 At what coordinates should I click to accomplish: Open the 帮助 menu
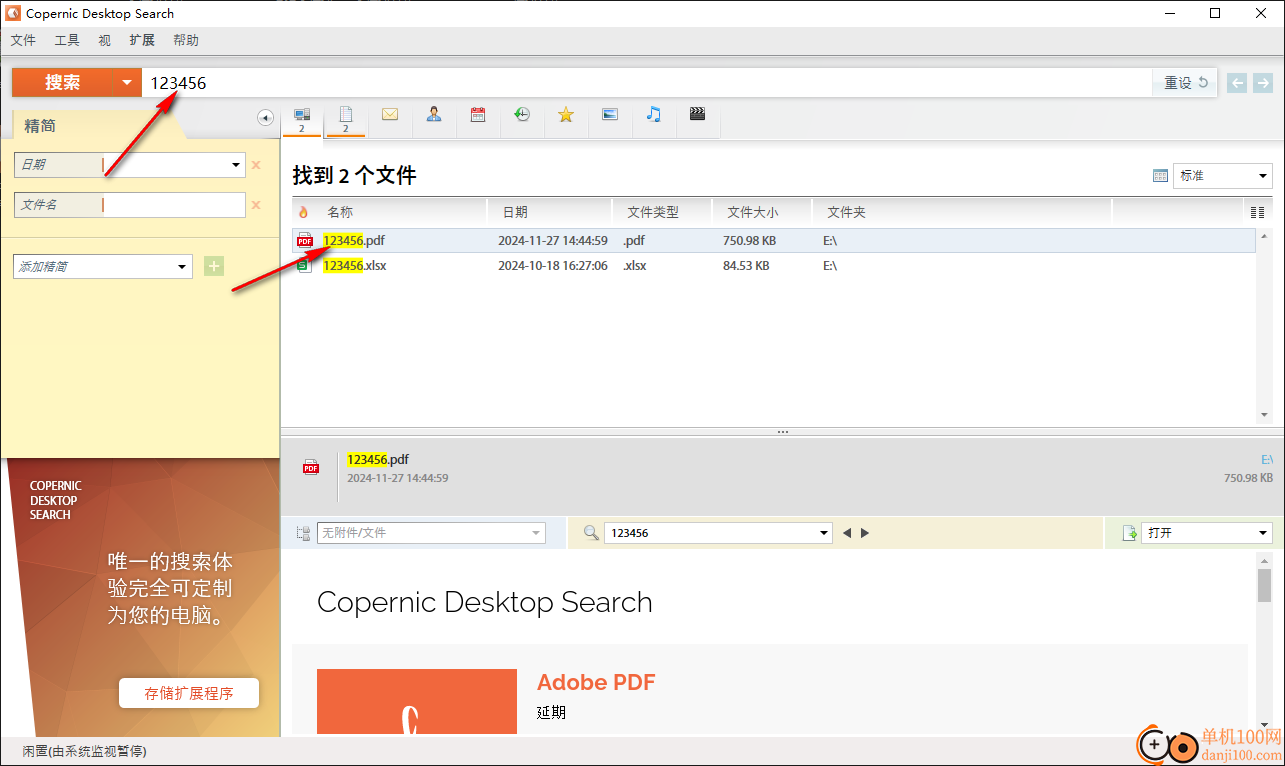coord(186,40)
